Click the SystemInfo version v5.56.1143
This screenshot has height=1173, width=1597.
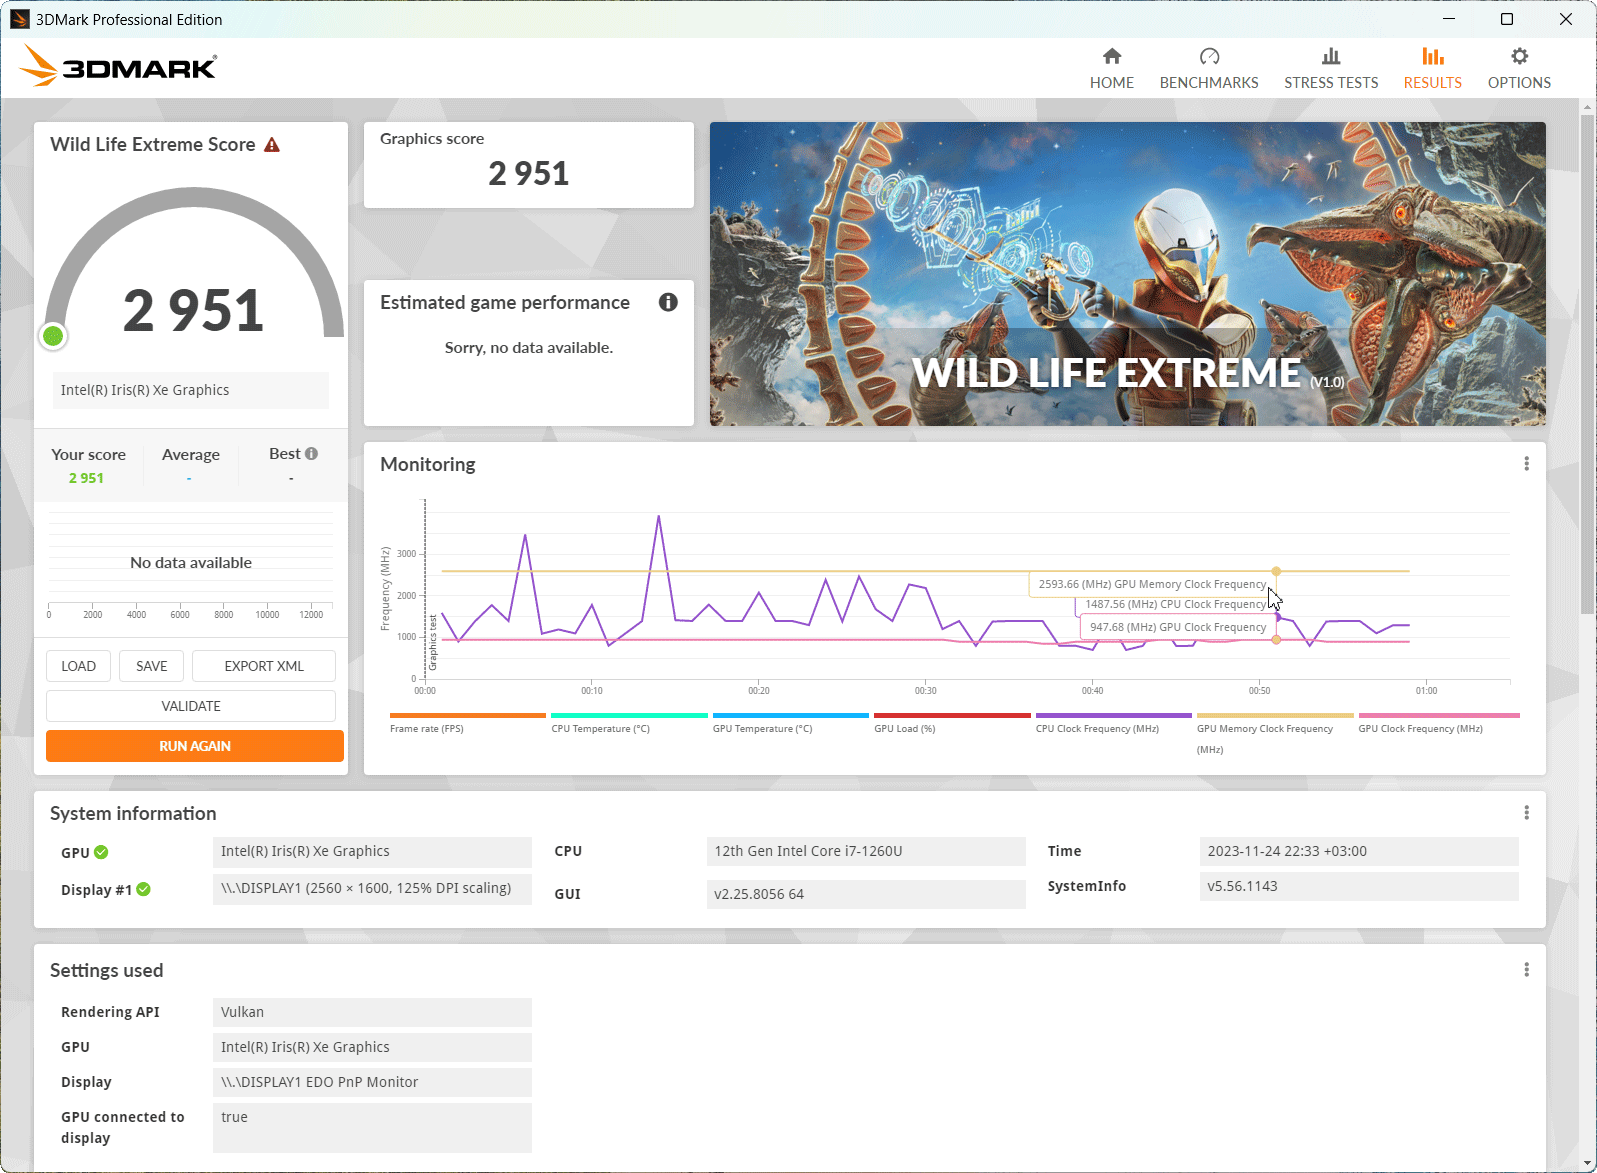point(1359,886)
